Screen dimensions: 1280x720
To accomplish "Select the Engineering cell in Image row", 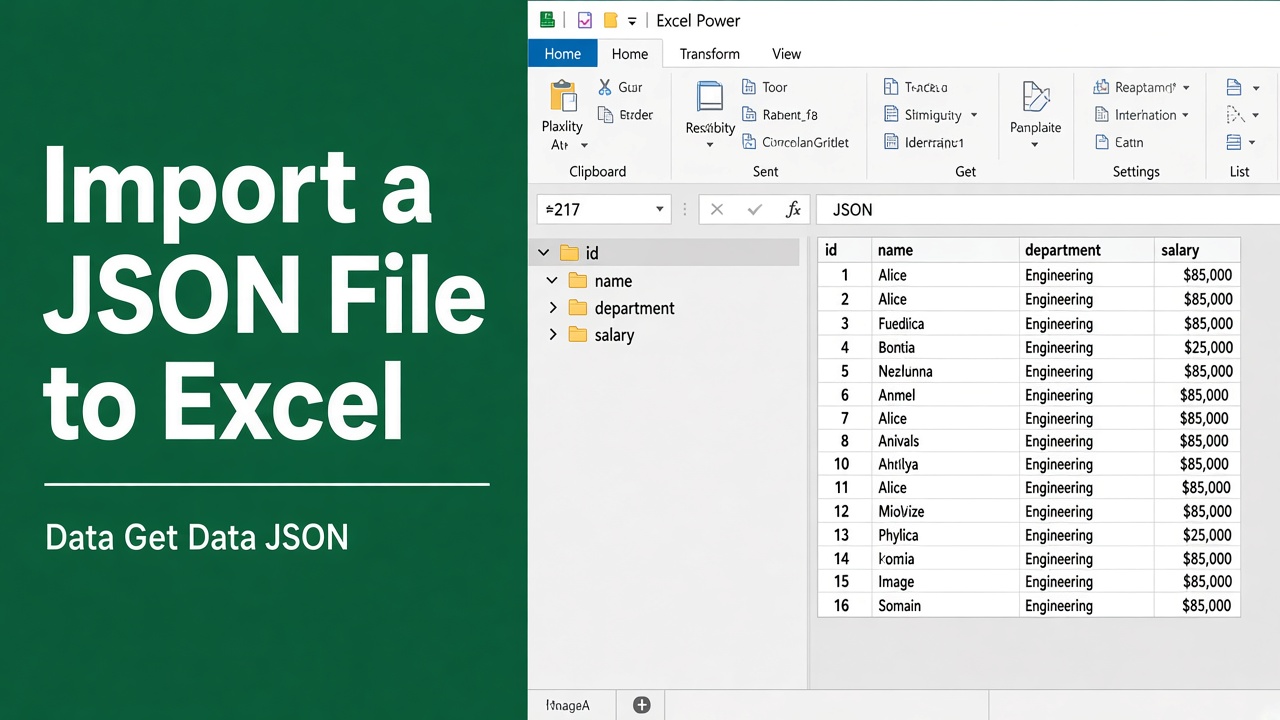I will tap(1086, 581).
